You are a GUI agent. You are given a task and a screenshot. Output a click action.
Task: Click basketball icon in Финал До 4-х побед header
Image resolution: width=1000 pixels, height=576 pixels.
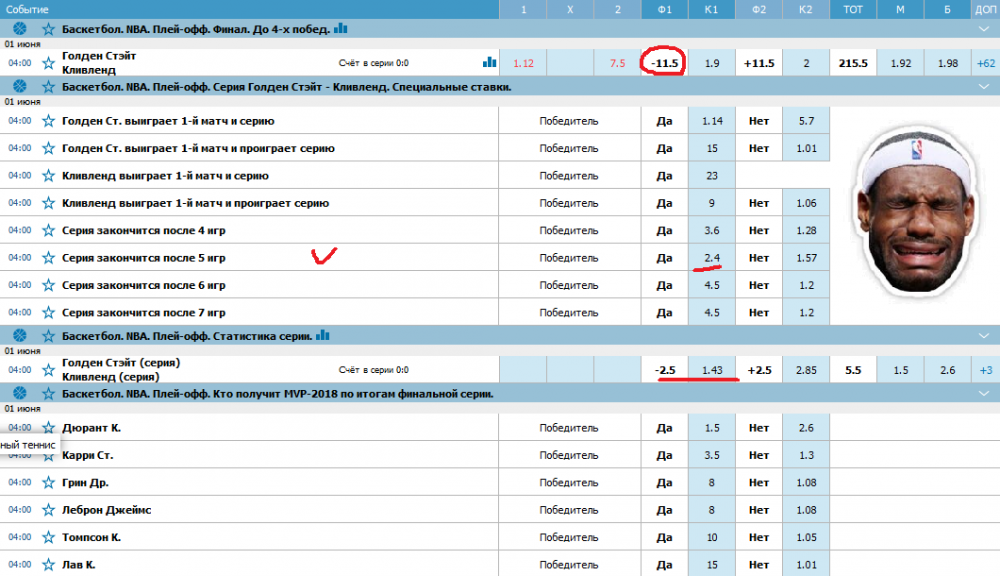(21, 29)
